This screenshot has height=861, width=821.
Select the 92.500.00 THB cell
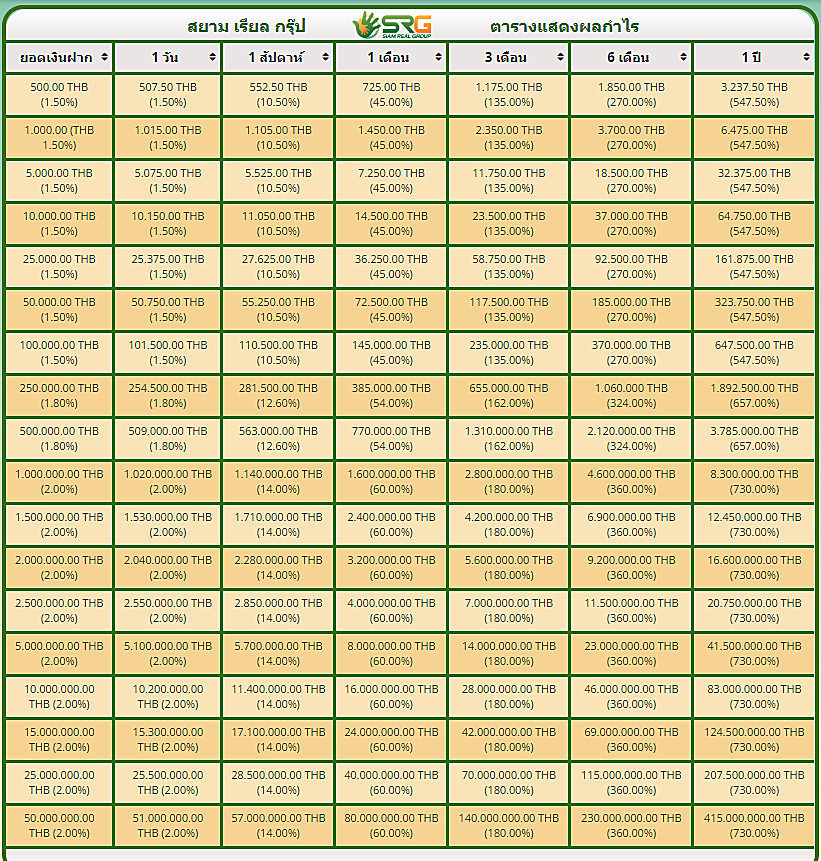[x=632, y=267]
